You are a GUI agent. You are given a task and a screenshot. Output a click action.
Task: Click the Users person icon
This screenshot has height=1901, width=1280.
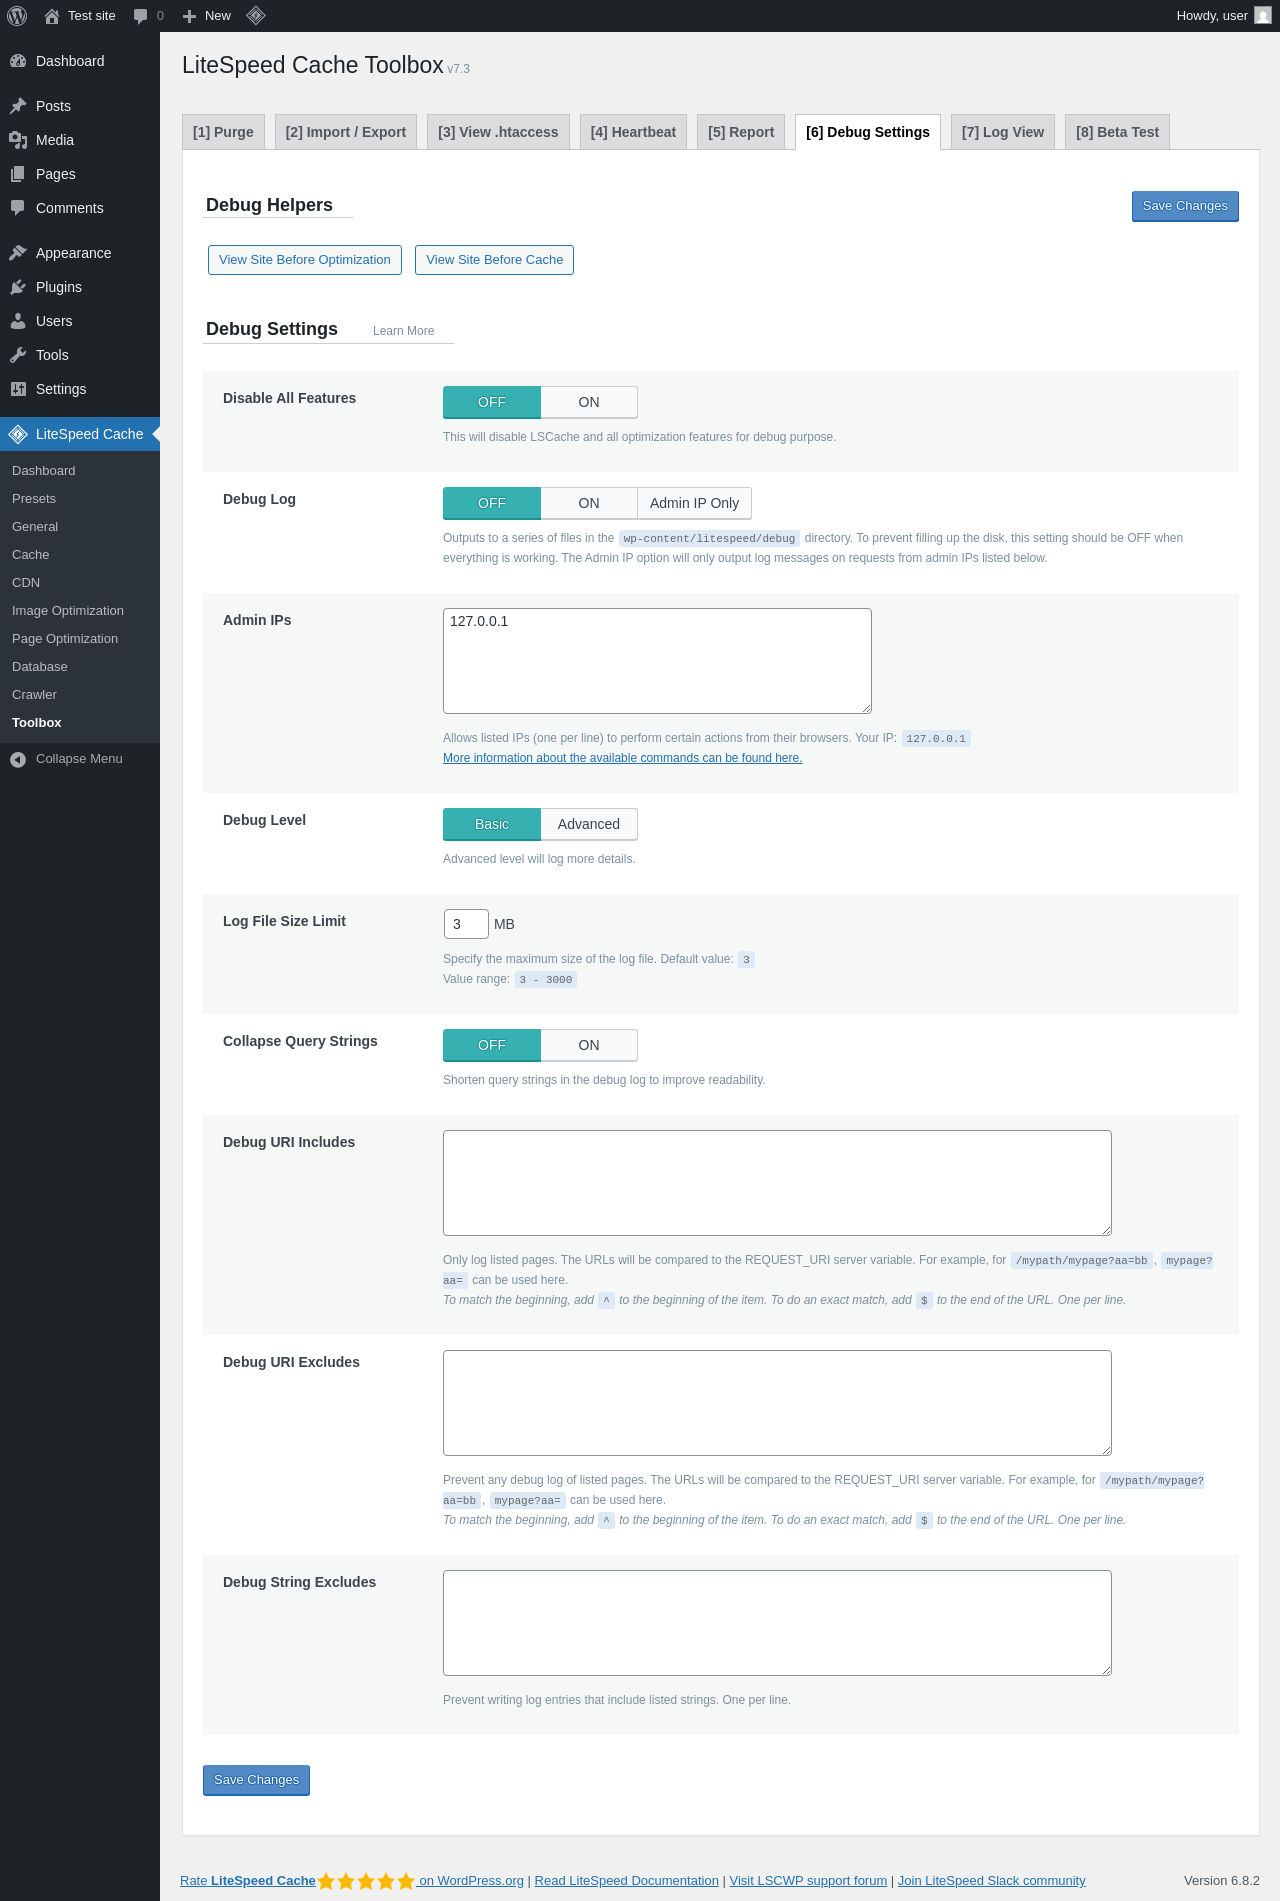point(18,321)
